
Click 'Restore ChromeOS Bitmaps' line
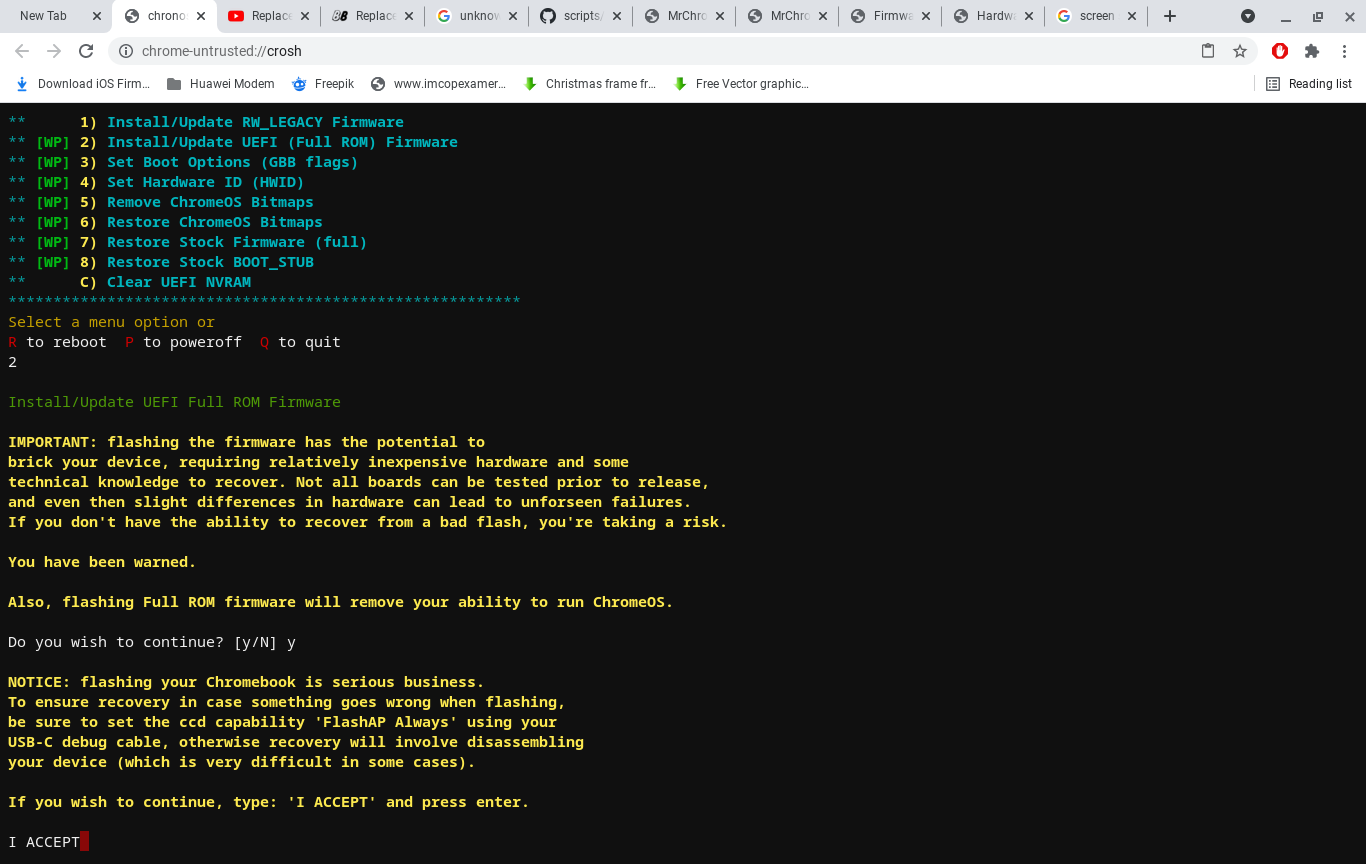(214, 222)
